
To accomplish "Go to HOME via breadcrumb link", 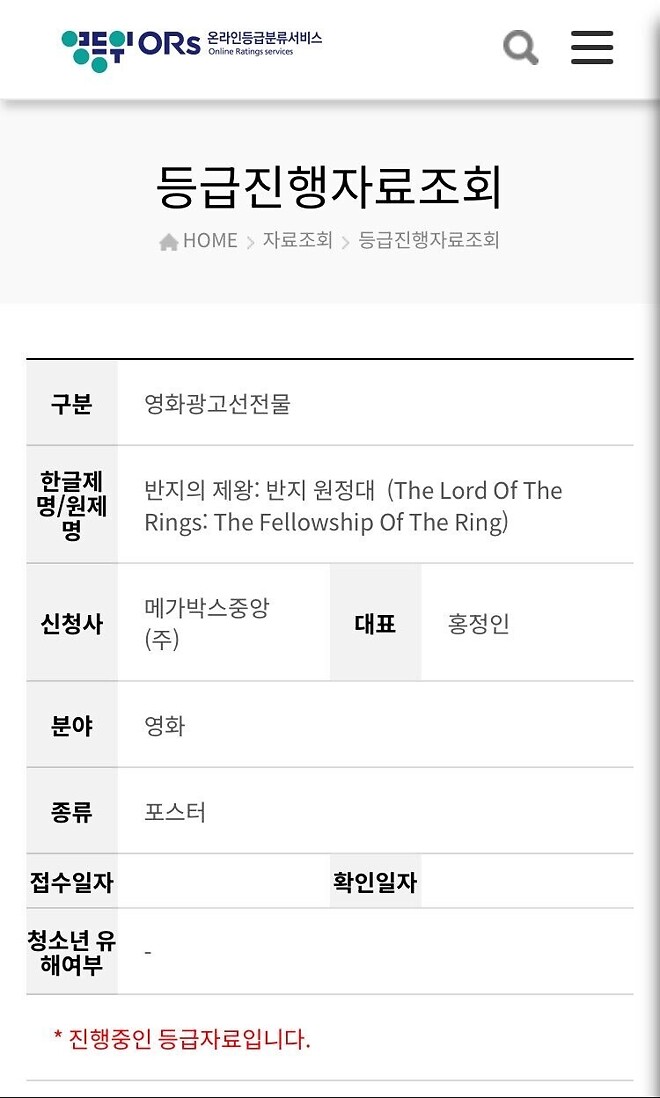I will coord(210,241).
